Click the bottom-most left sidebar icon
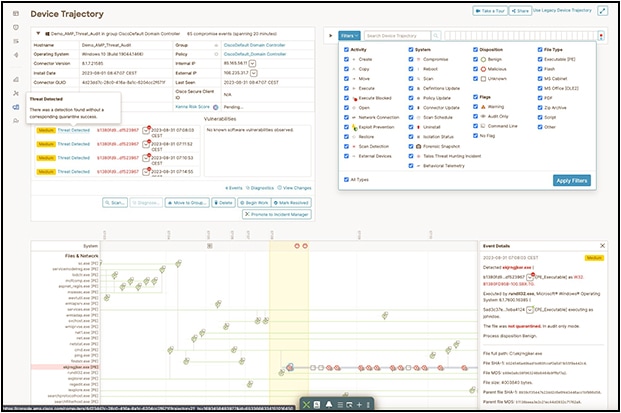Screen dimensions: 621x413 coord(16,121)
